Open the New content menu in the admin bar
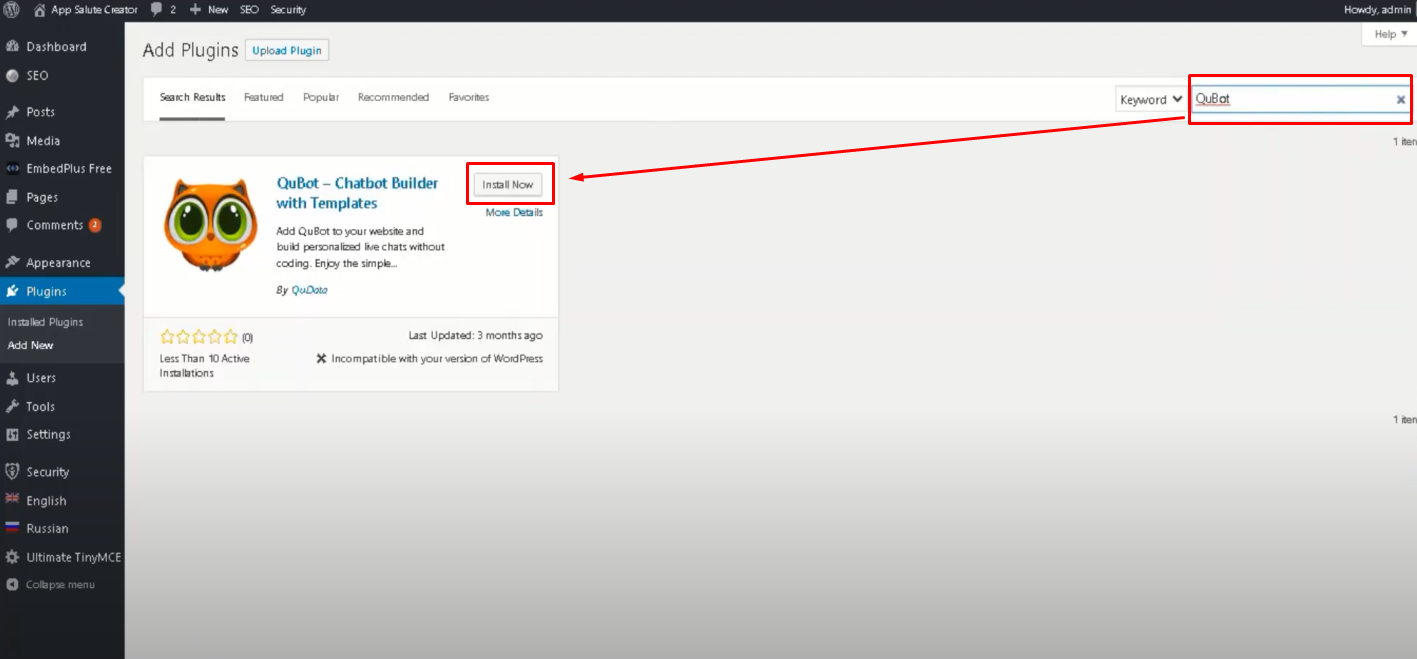 (x=209, y=10)
